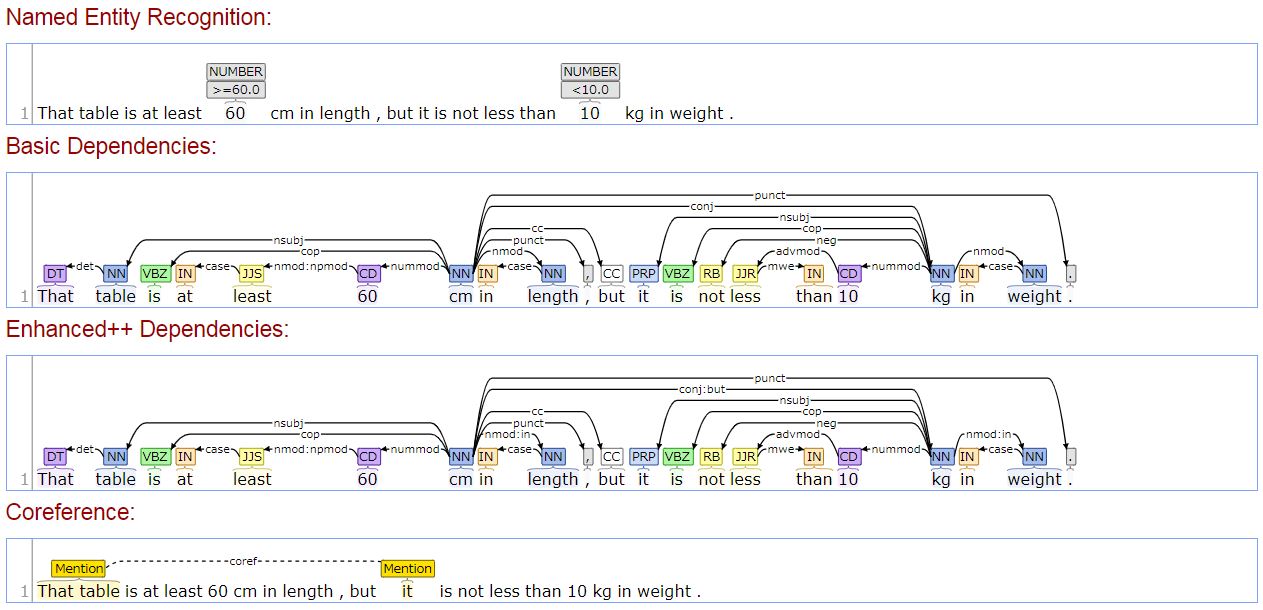Image resolution: width=1263 pixels, height=610 pixels.
Task: Click the "Coreference:" heading
Action: point(70,512)
